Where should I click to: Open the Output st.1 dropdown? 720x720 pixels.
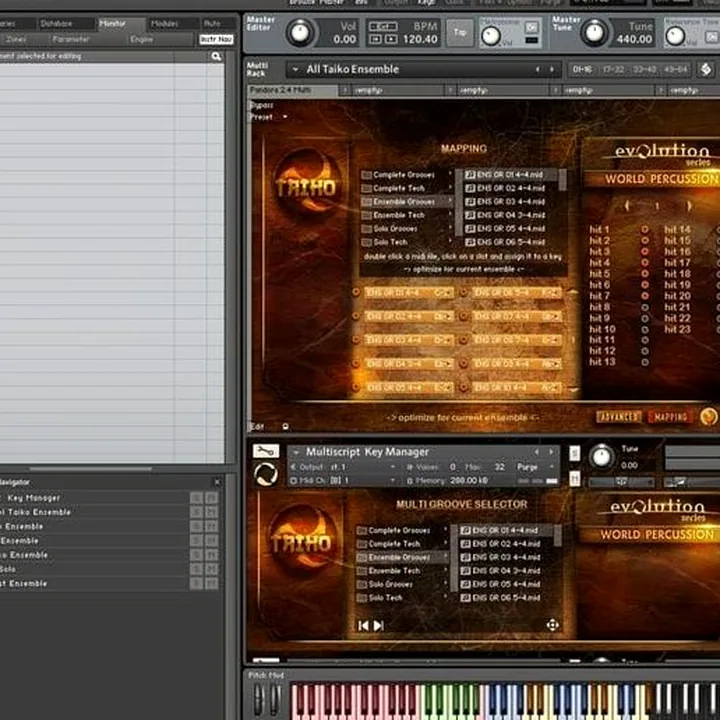tap(393, 467)
